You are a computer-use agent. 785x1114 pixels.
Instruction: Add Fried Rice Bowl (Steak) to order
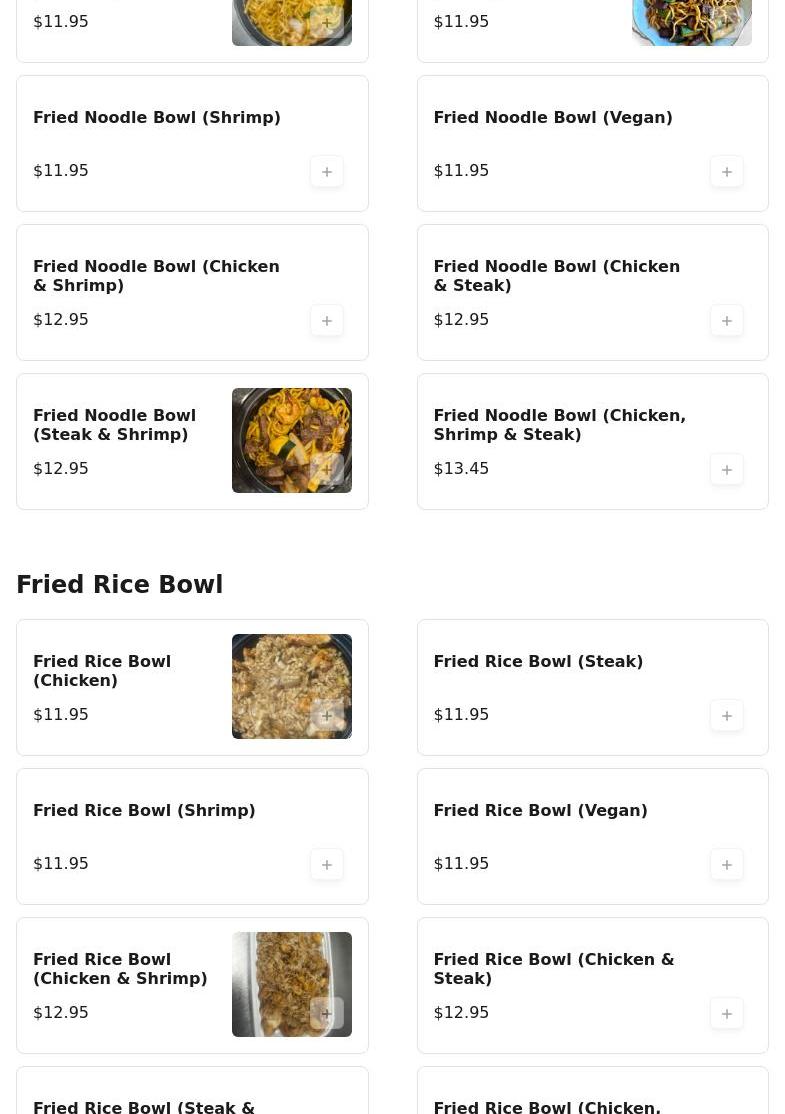tap(727, 716)
